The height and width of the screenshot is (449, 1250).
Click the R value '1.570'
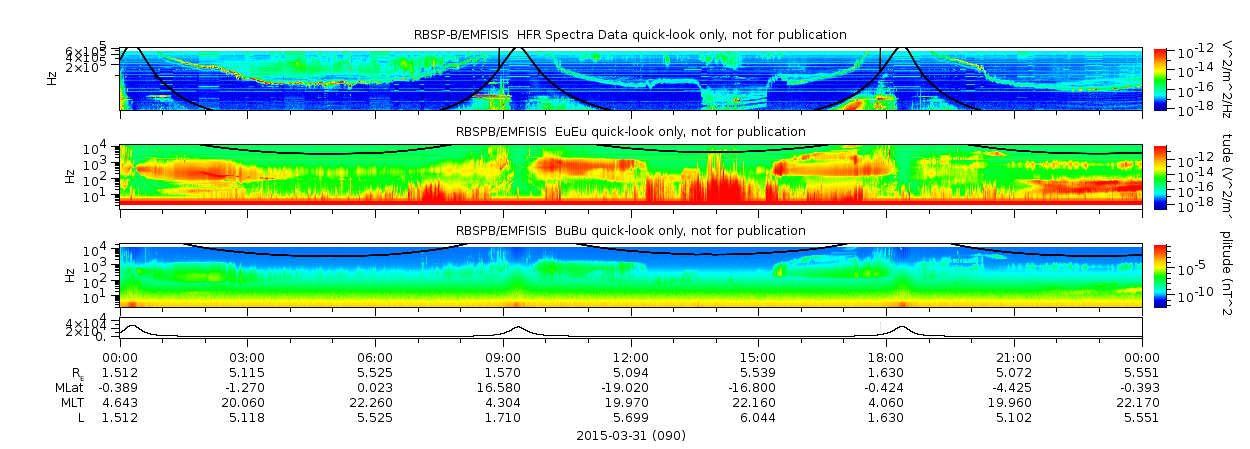coord(503,373)
